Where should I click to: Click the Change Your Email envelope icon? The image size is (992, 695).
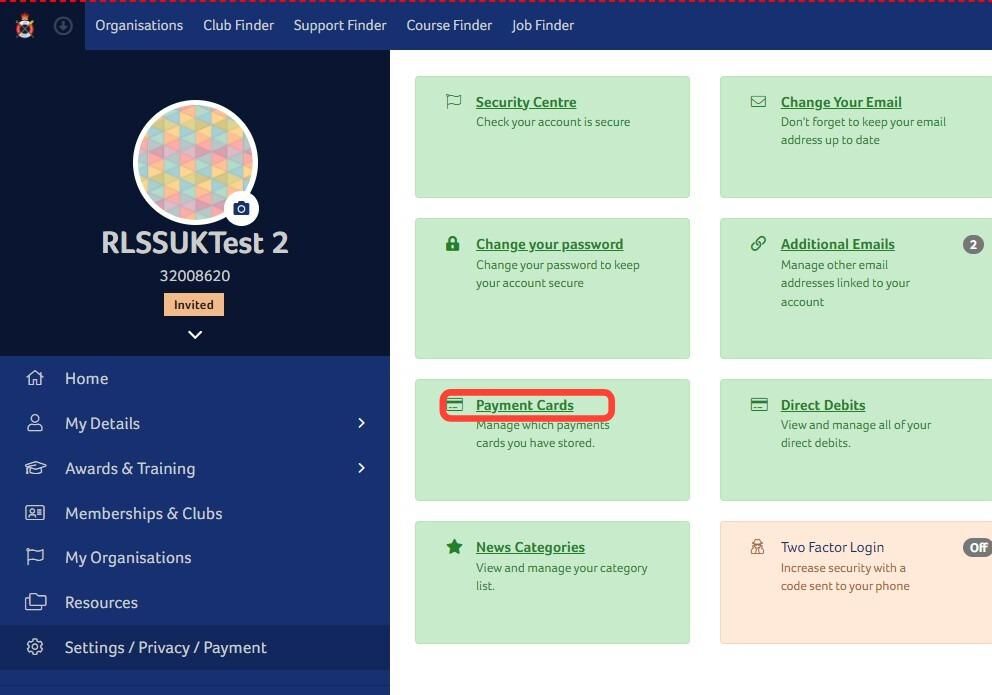pos(758,101)
